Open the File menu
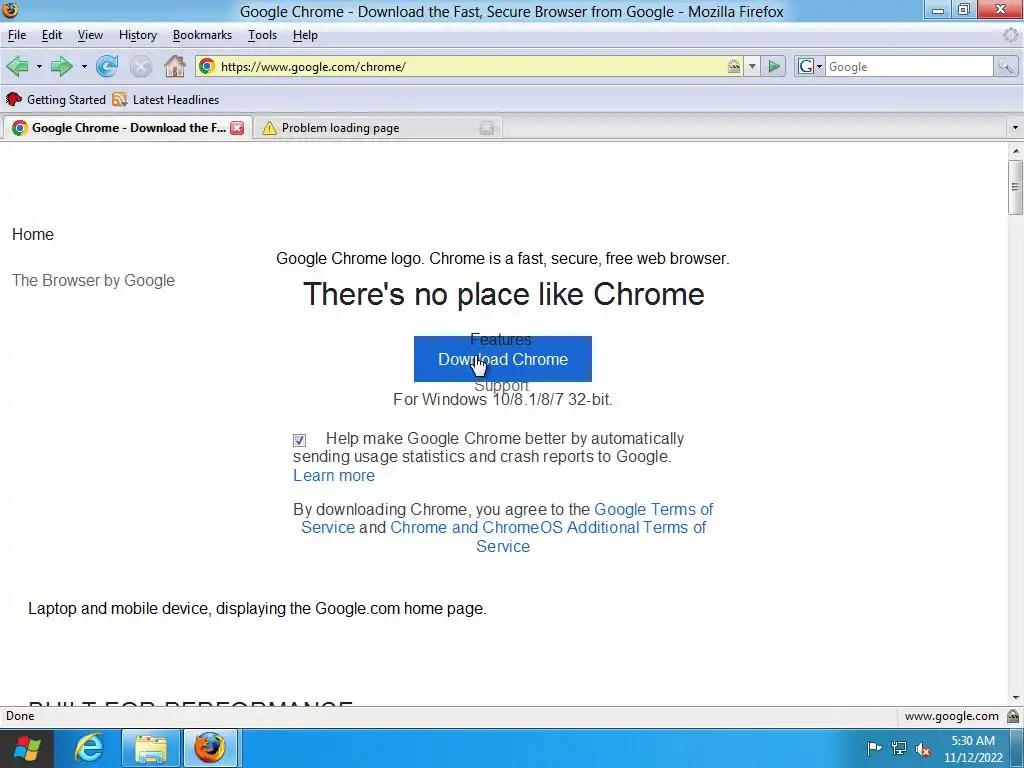This screenshot has height=768, width=1024. coord(17,35)
